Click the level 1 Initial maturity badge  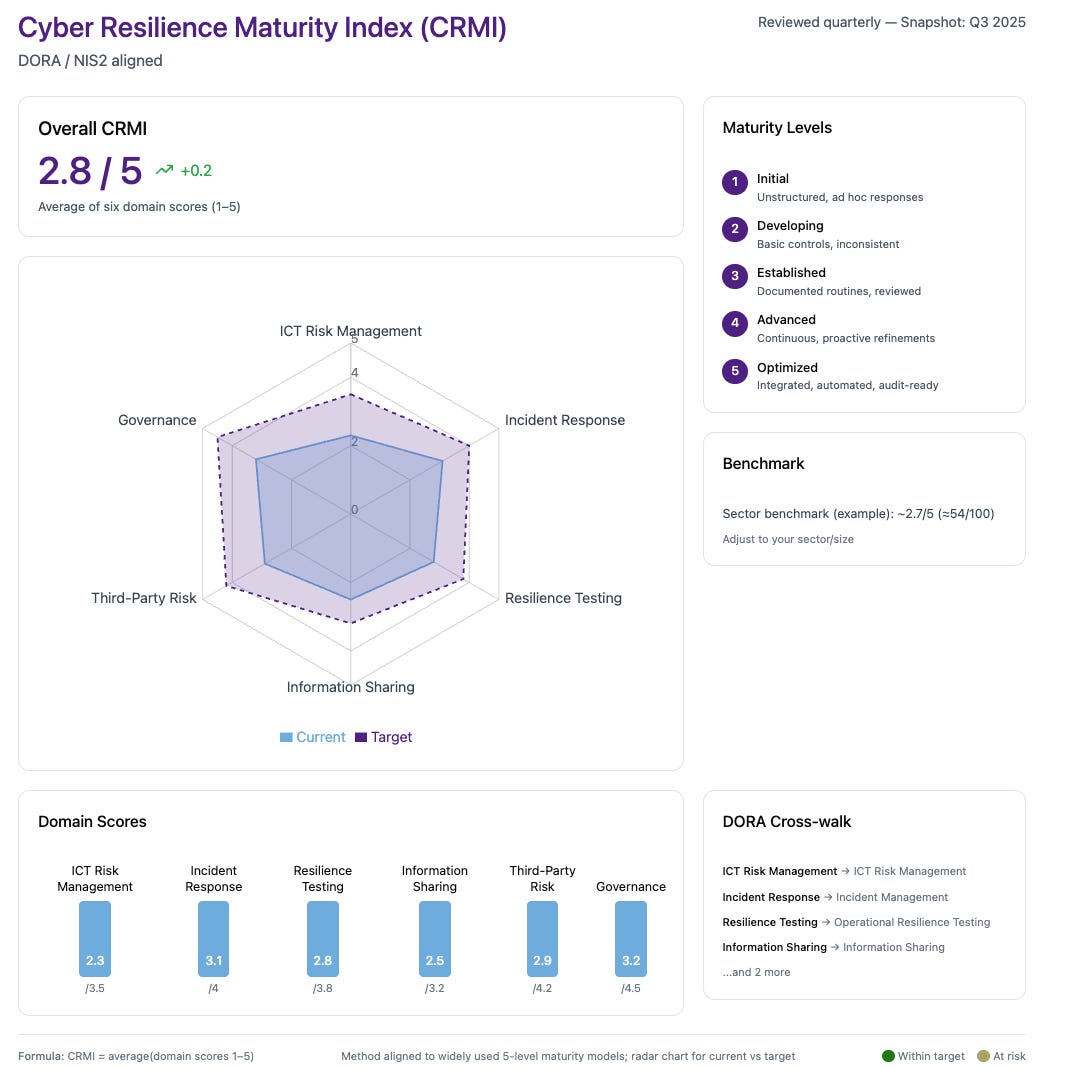coord(734,182)
